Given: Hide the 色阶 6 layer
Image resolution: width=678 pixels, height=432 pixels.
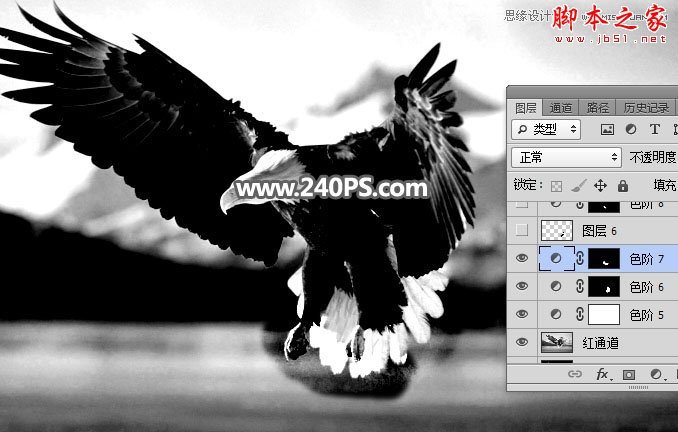Looking at the screenshot, I should point(522,286).
